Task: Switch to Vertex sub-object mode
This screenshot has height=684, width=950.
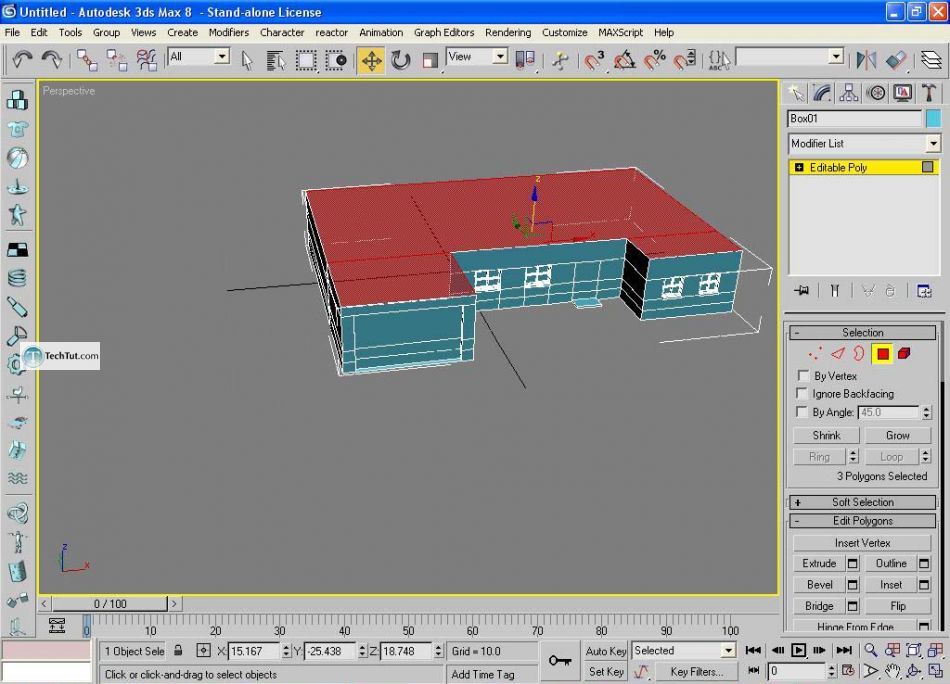Action: tap(815, 354)
